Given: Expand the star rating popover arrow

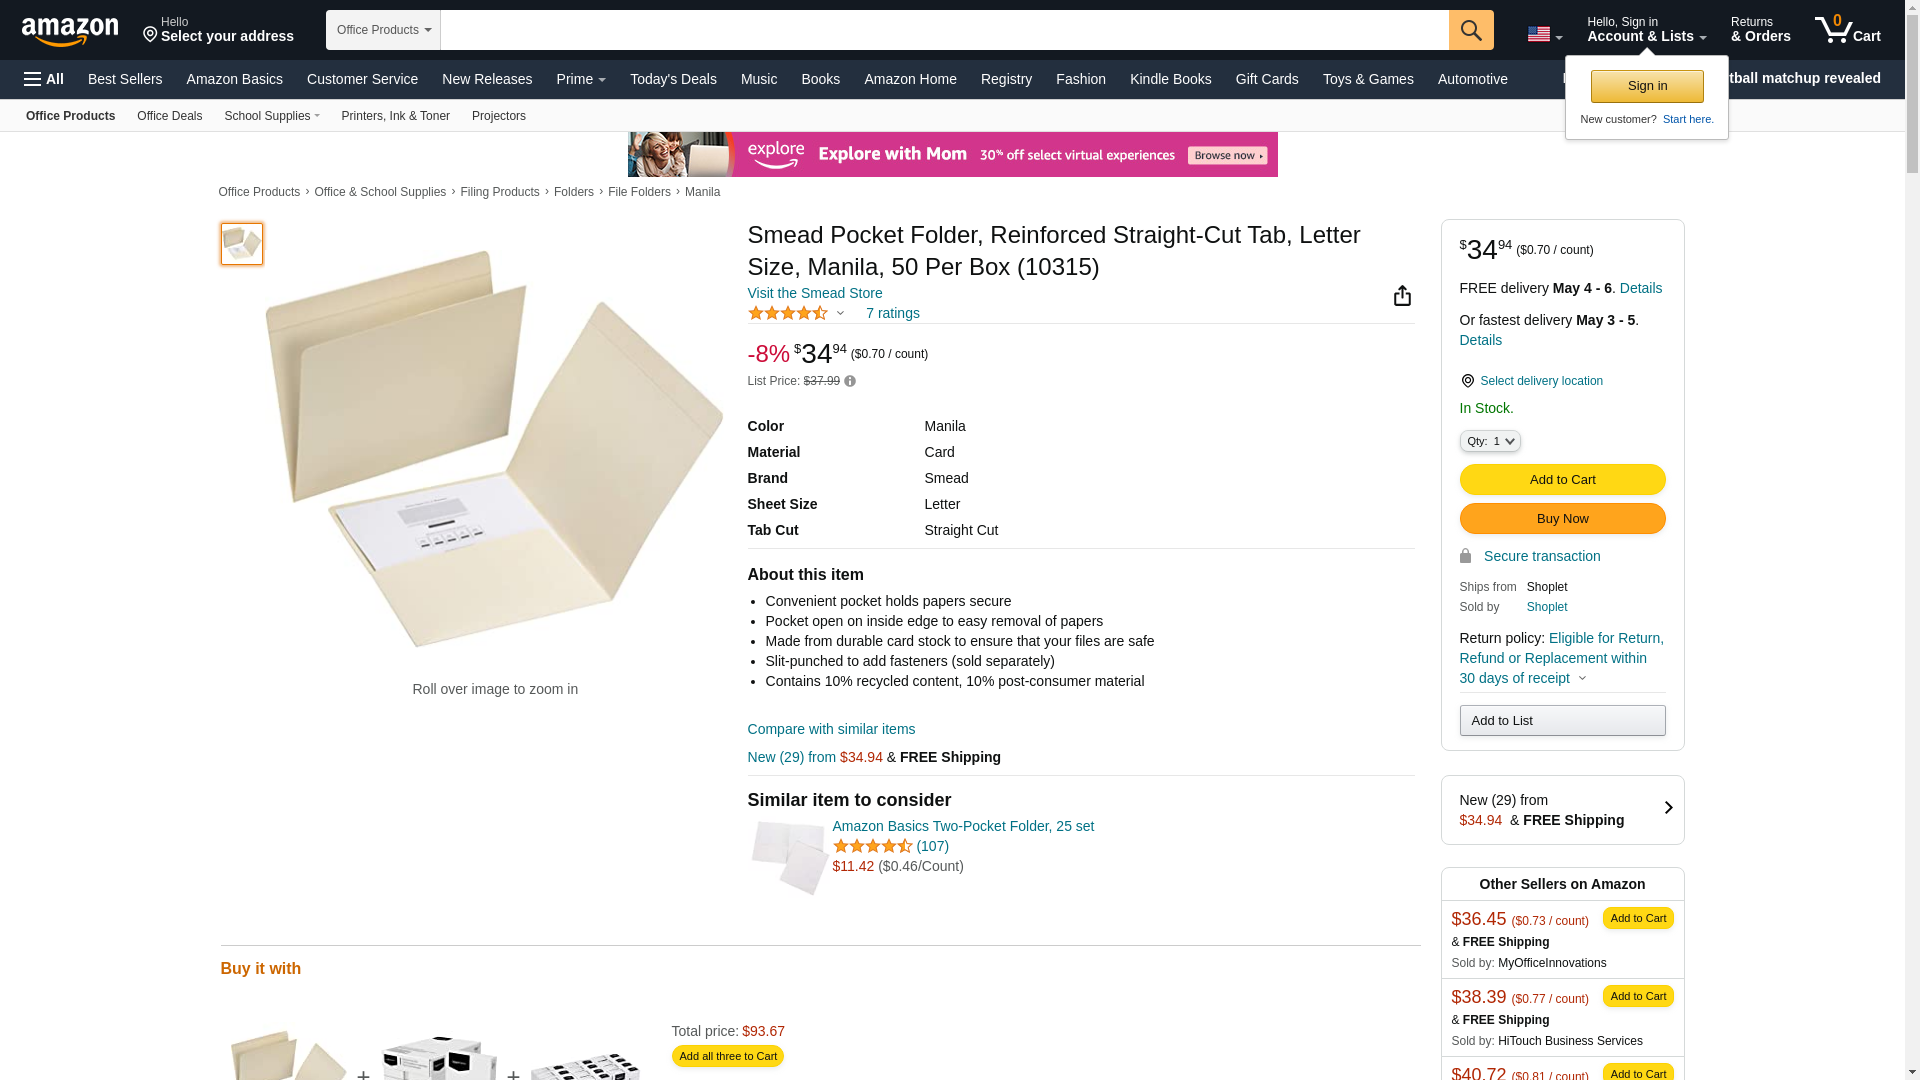Looking at the screenshot, I should [x=840, y=314].
